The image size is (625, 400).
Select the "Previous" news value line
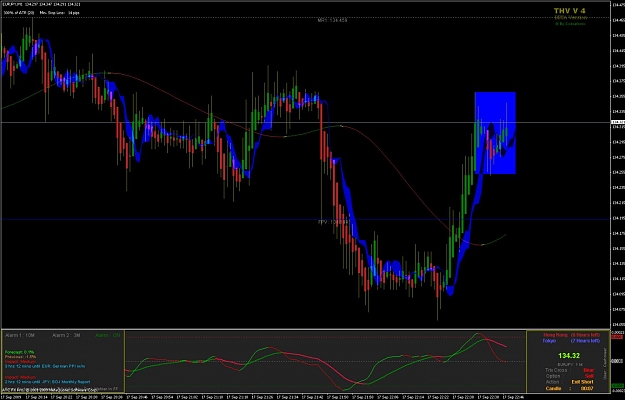[20, 357]
